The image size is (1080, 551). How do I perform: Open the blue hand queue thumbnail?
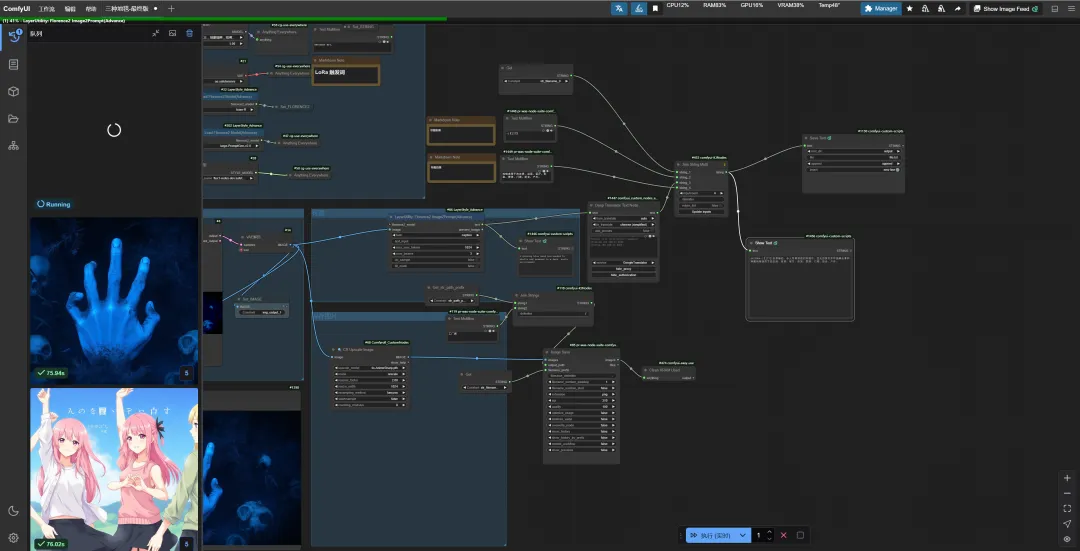point(114,300)
